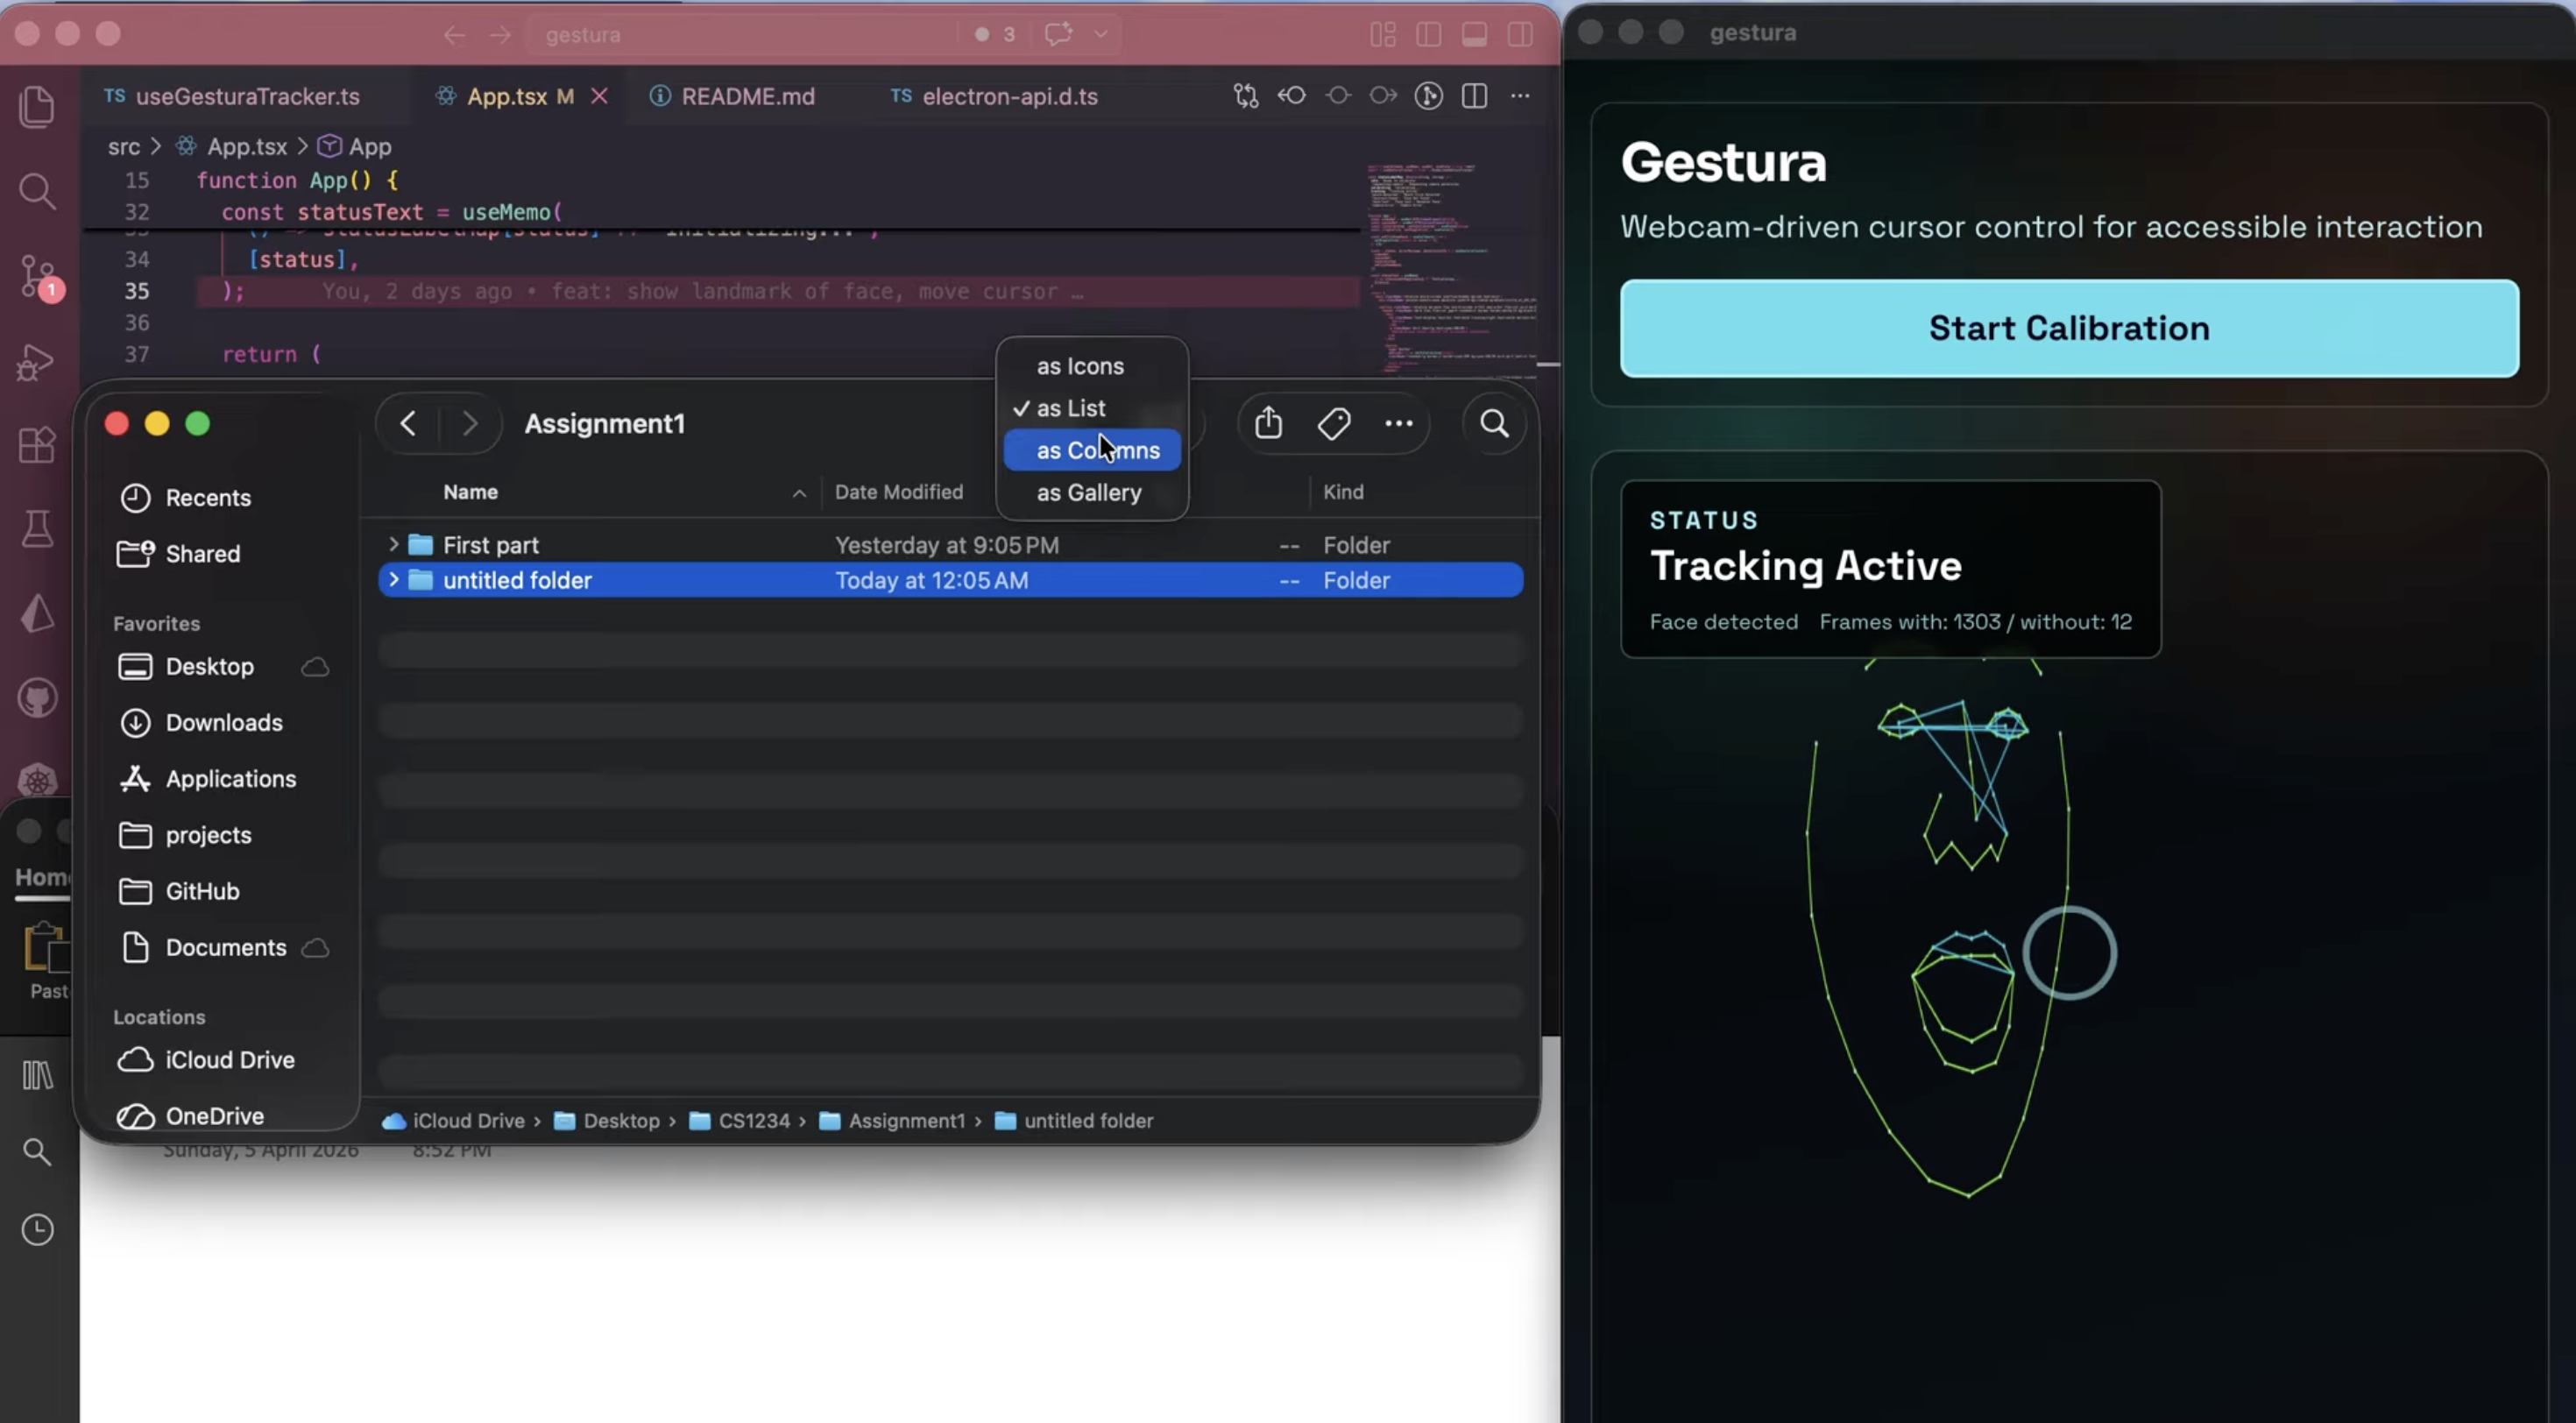Choose 'as Columns' view option

[x=1092, y=450]
